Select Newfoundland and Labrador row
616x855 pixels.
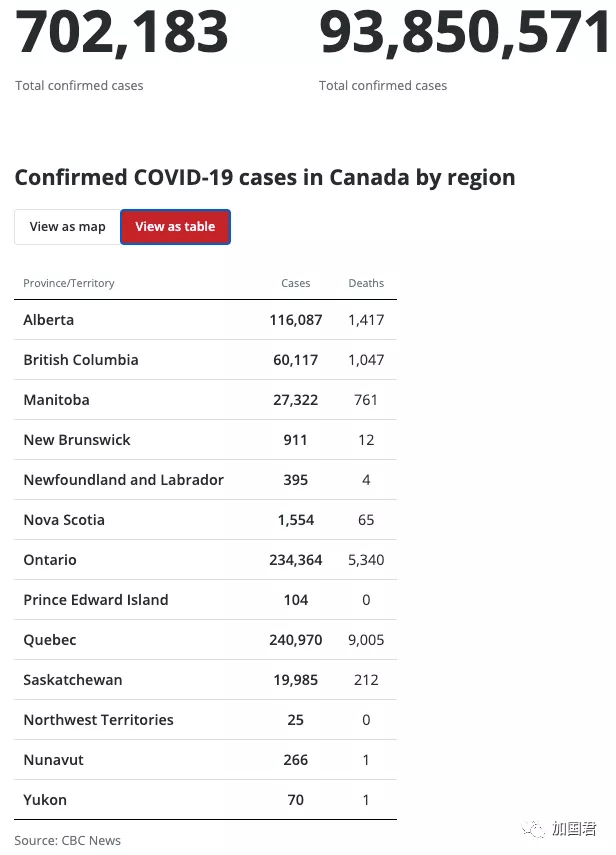click(206, 480)
